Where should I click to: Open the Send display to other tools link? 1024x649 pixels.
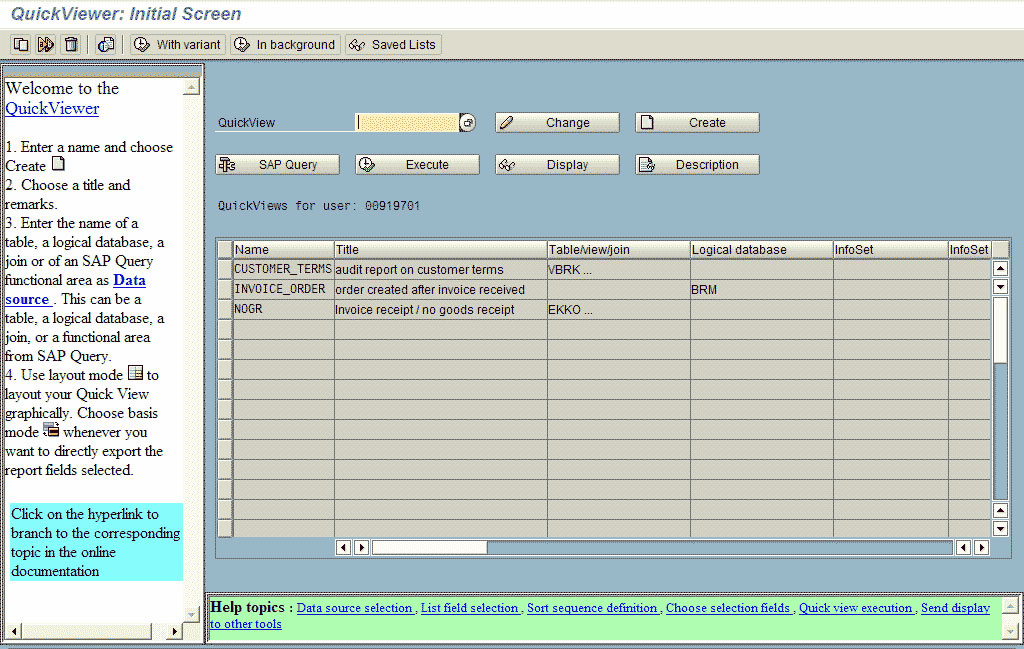(955, 608)
